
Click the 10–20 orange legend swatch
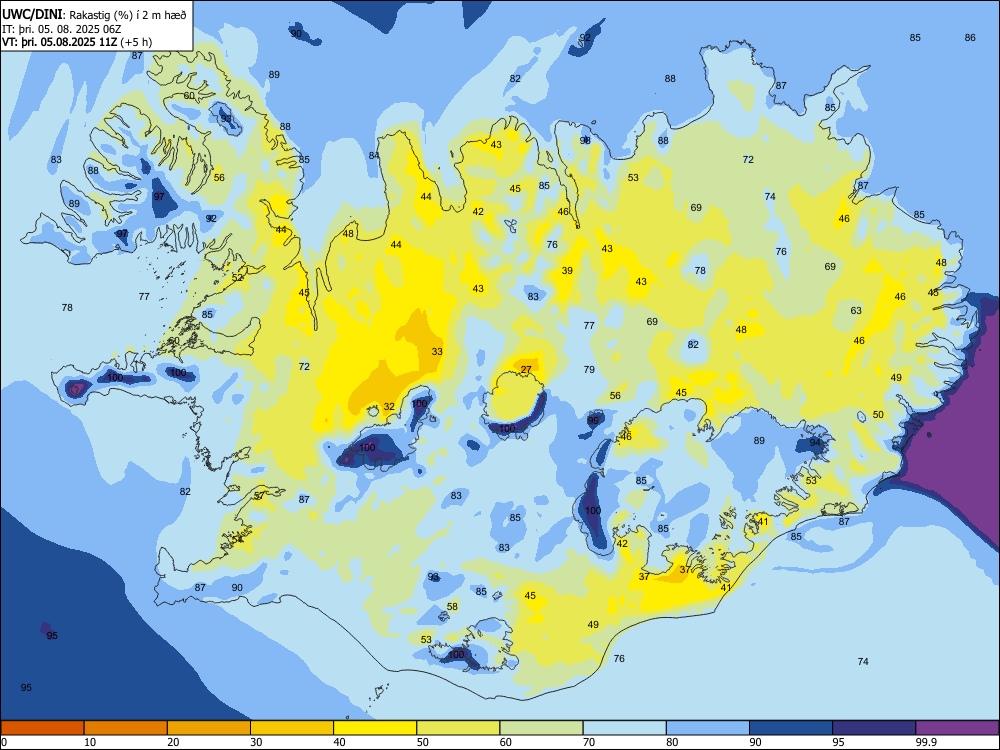tap(126, 728)
